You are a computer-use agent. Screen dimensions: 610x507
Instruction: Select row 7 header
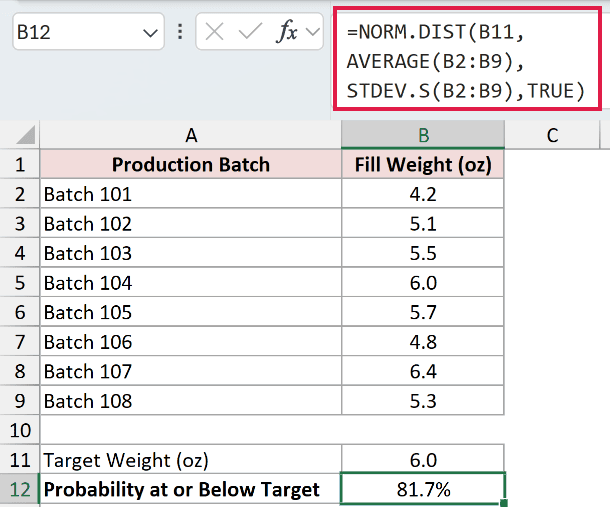tap(20, 342)
